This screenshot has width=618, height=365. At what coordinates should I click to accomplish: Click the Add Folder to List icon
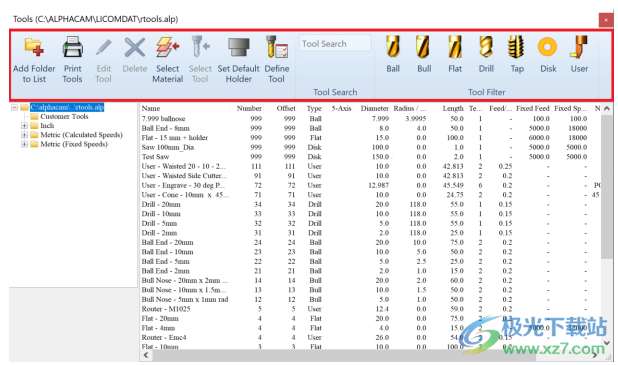[34, 47]
